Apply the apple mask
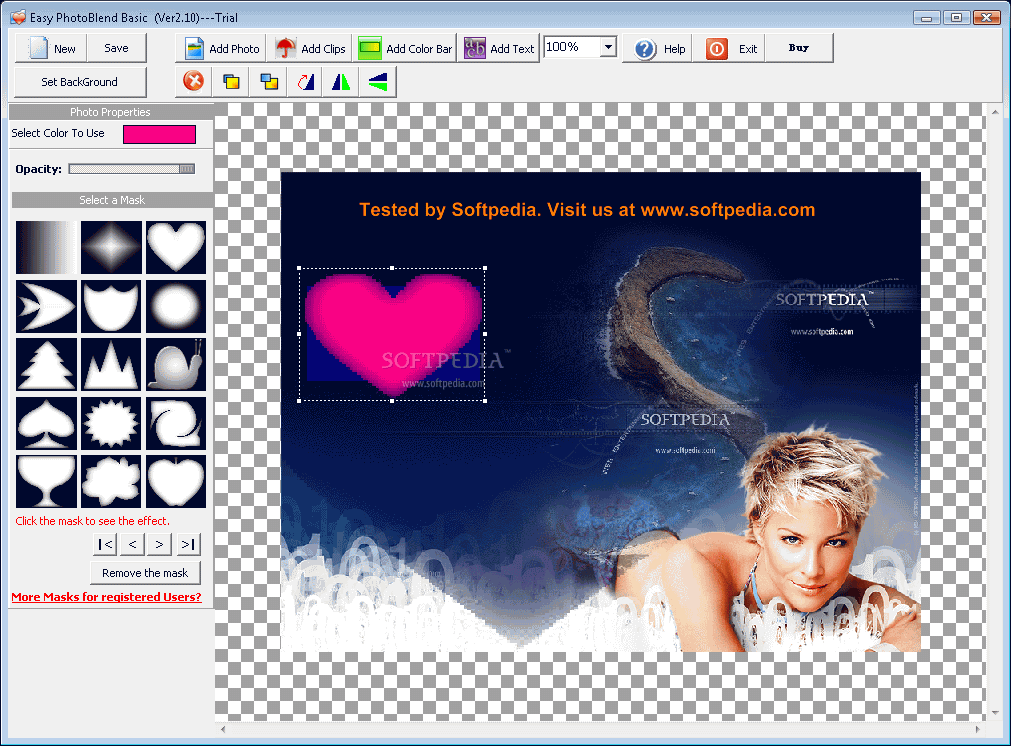The image size is (1011, 746). [176, 482]
